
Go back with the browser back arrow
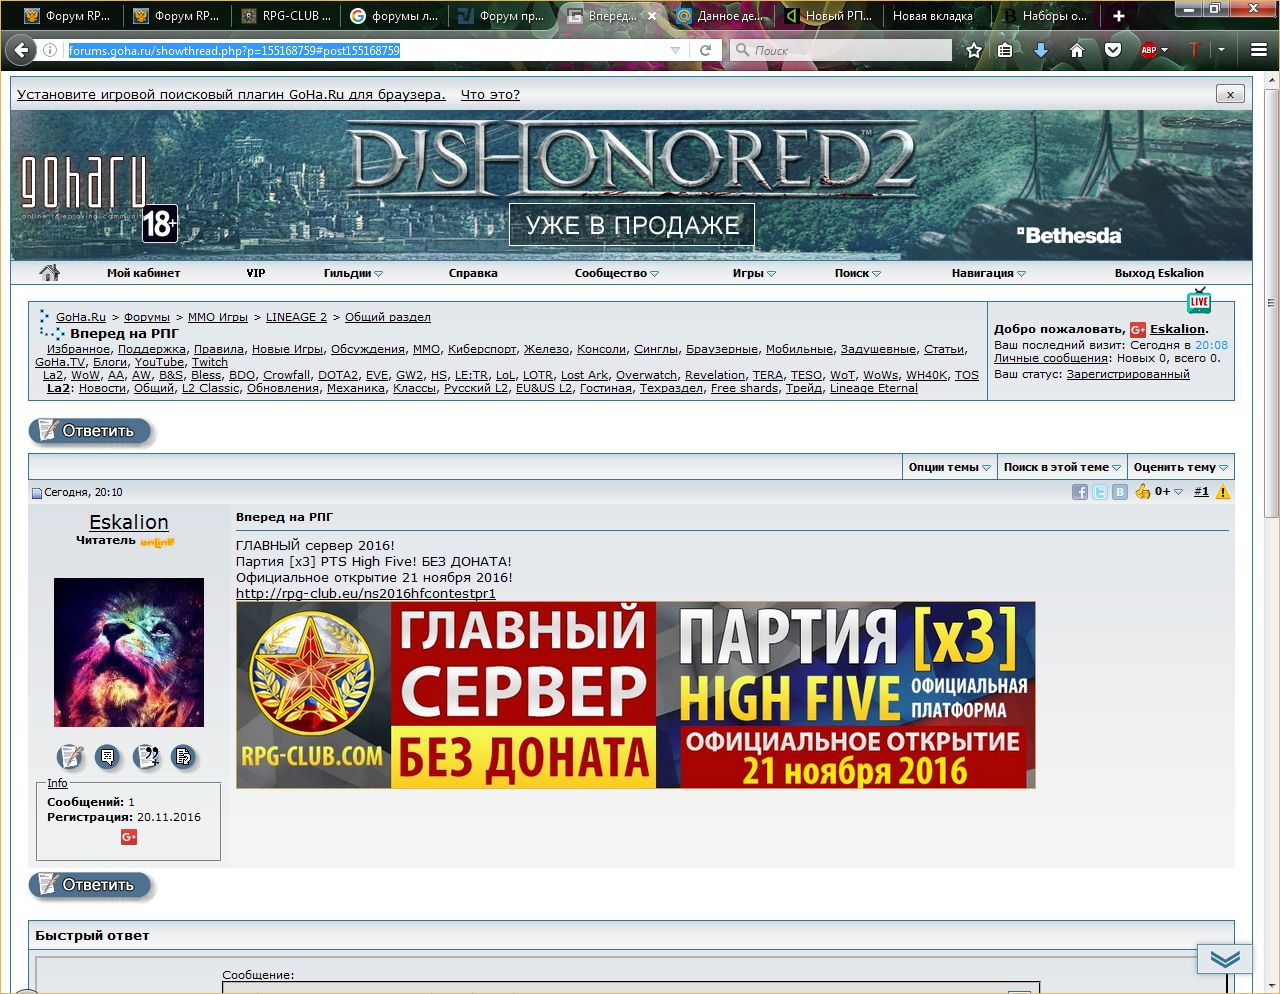click(x=21, y=50)
